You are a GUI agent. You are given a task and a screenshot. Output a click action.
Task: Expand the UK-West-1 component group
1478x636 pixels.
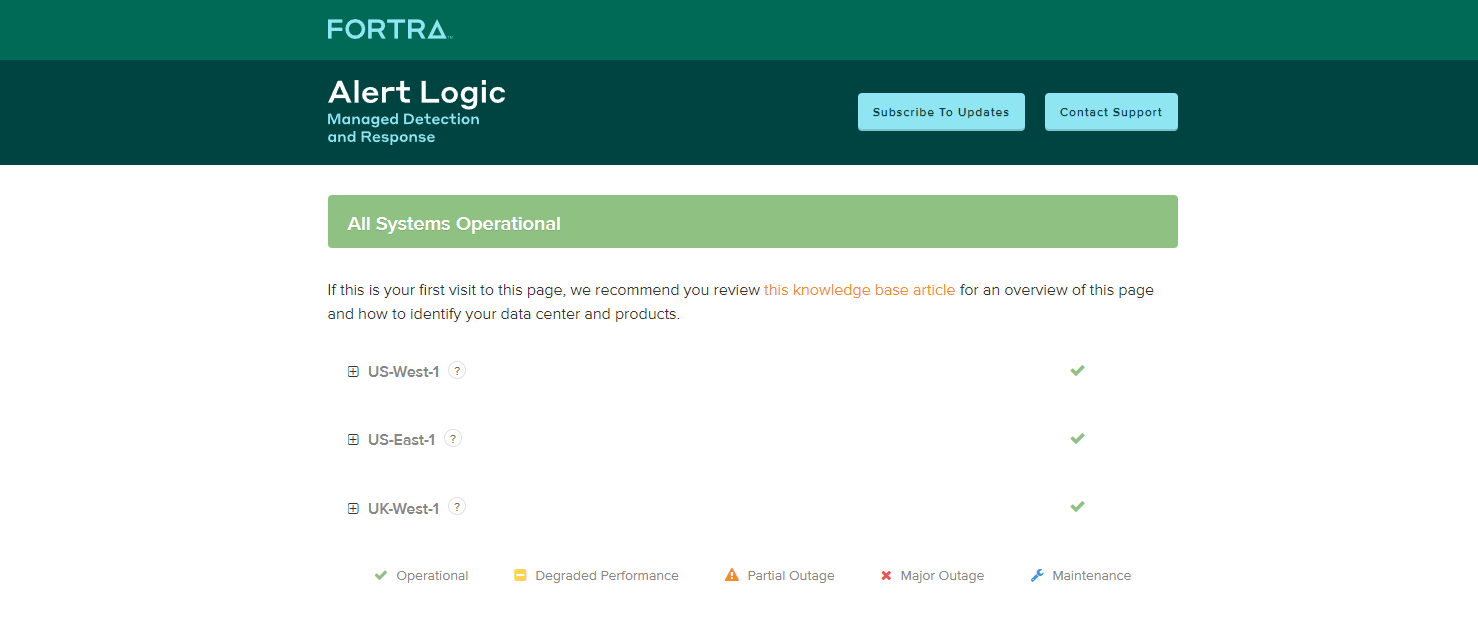[x=353, y=508]
